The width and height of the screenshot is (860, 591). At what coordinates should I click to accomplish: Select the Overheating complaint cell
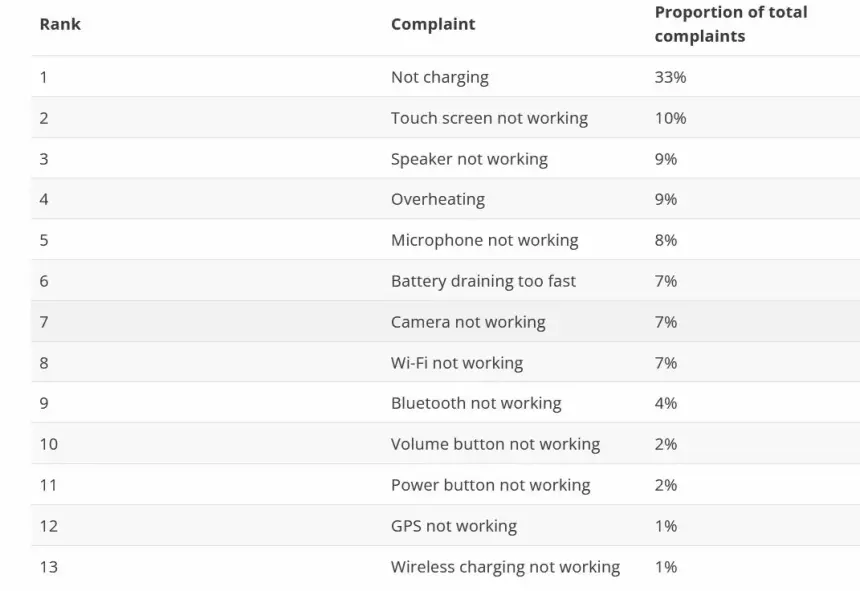click(x=437, y=199)
